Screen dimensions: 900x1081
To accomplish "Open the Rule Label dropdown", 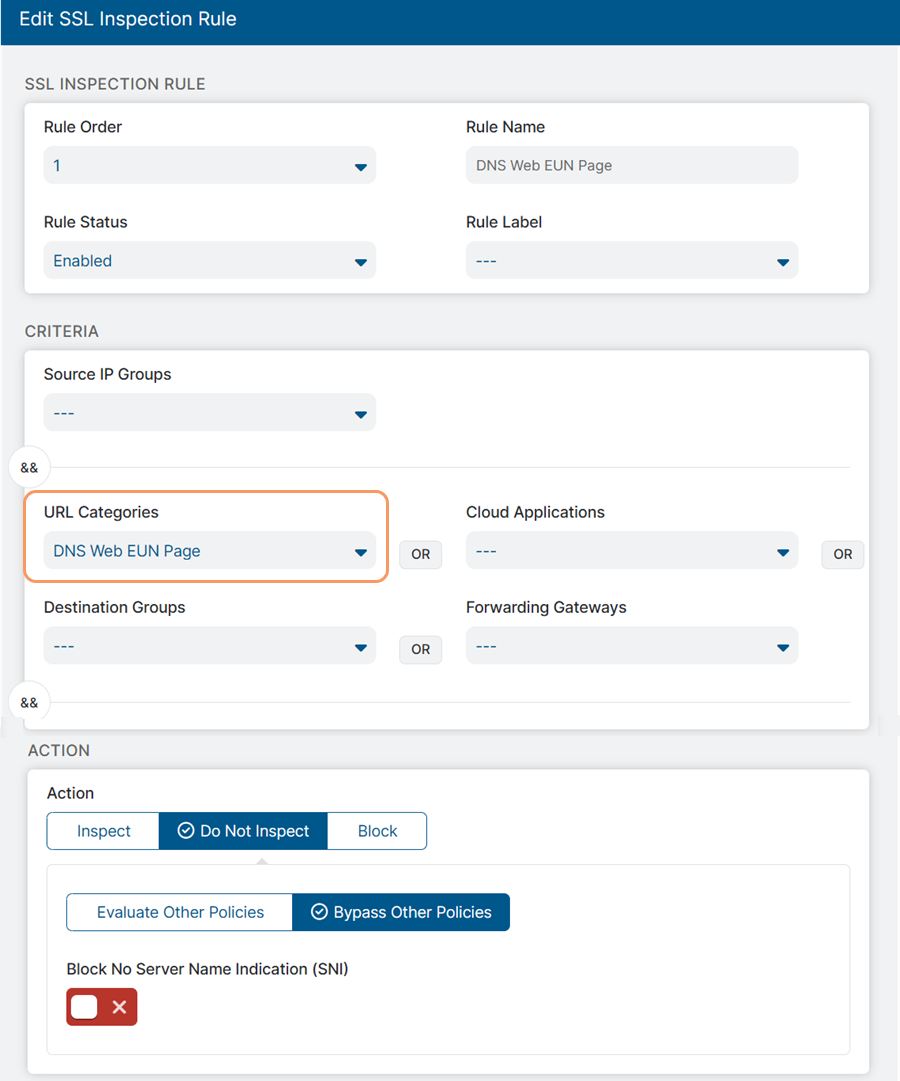I will pyautogui.click(x=631, y=261).
